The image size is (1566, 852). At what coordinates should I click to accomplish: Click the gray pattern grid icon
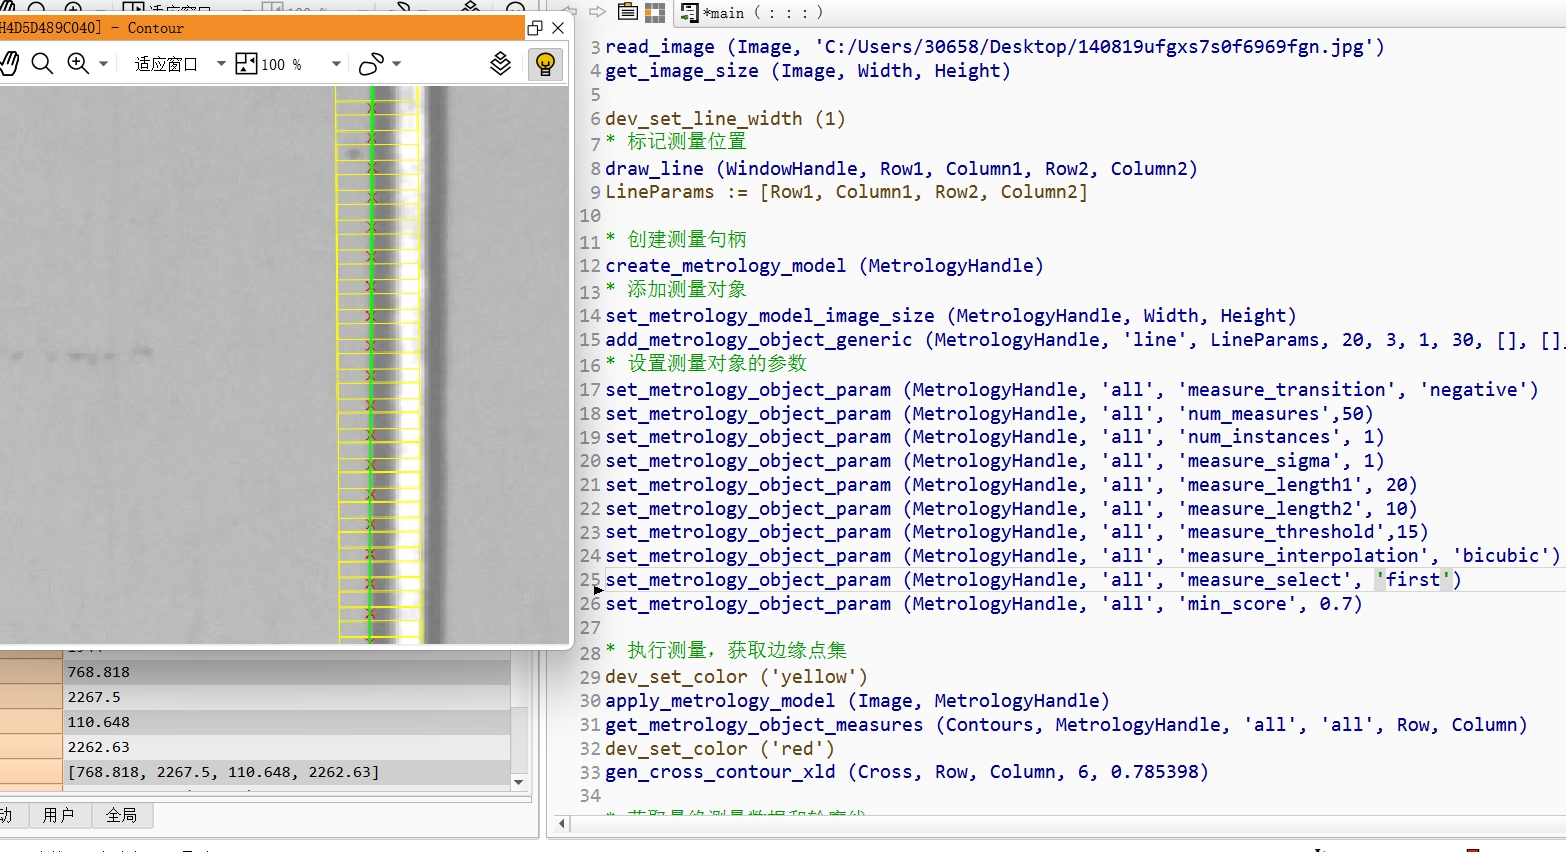click(x=654, y=12)
